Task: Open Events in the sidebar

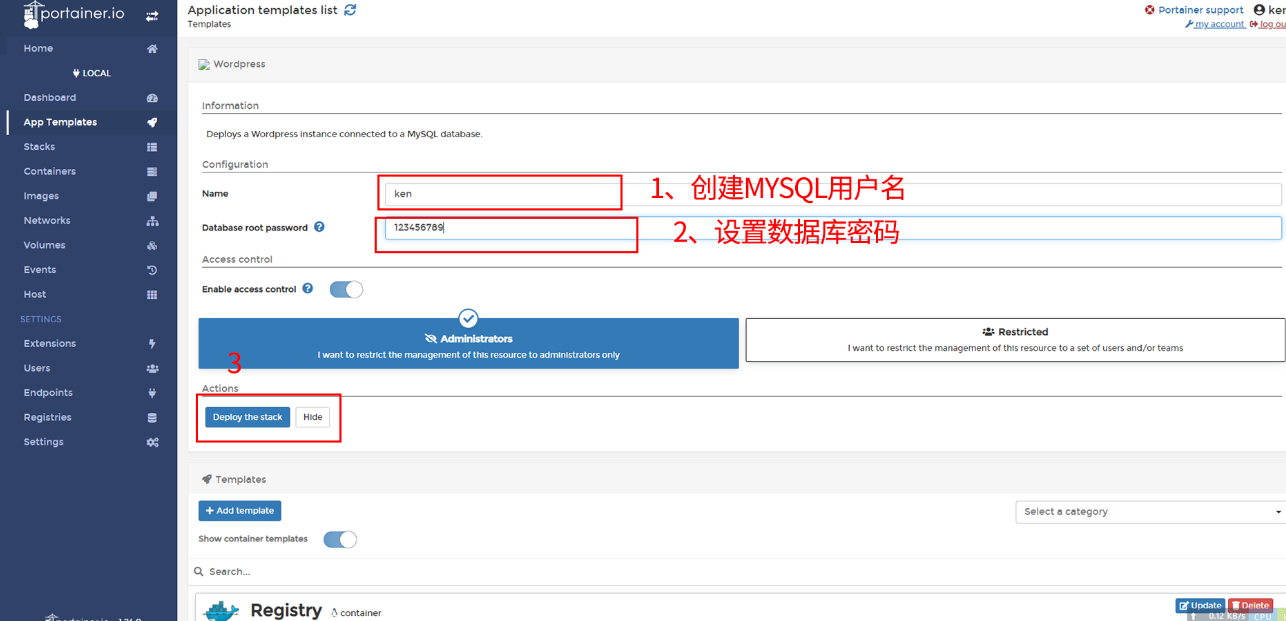Action: click(40, 270)
